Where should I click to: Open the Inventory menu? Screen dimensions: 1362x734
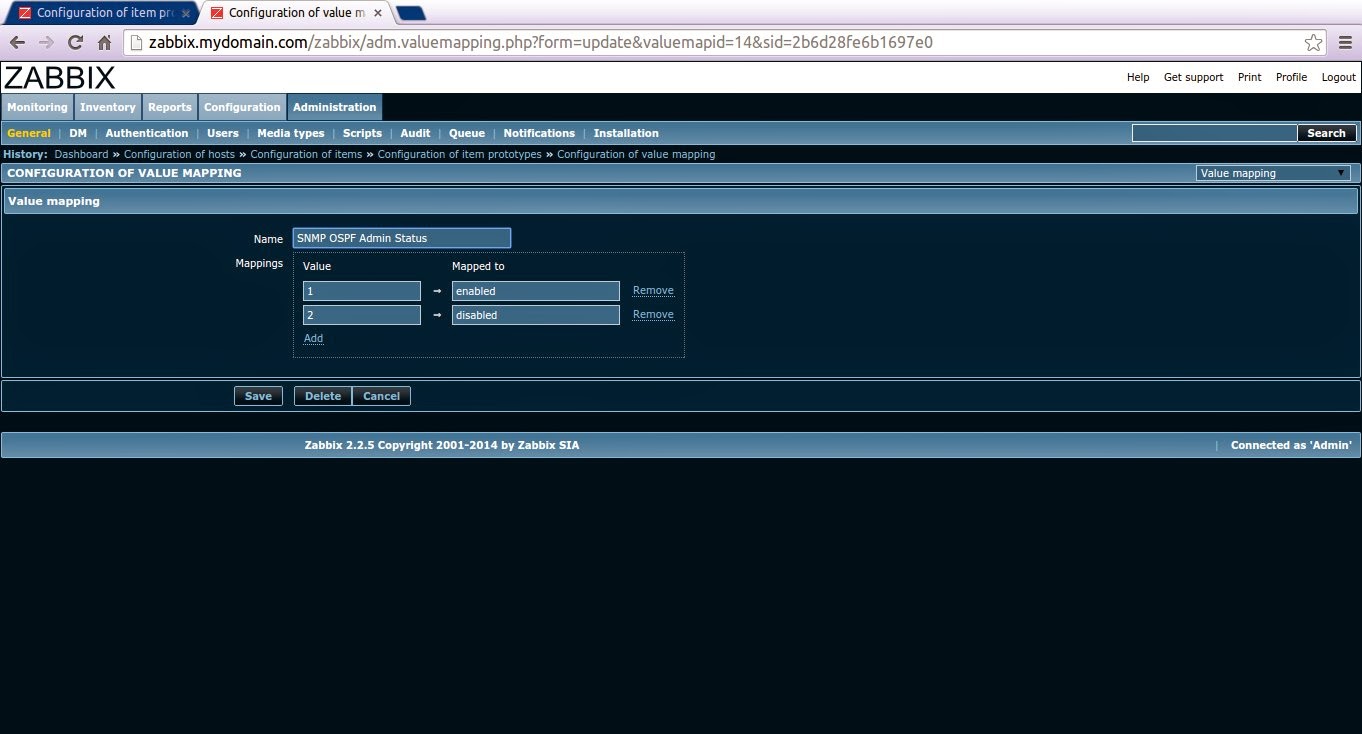point(108,107)
